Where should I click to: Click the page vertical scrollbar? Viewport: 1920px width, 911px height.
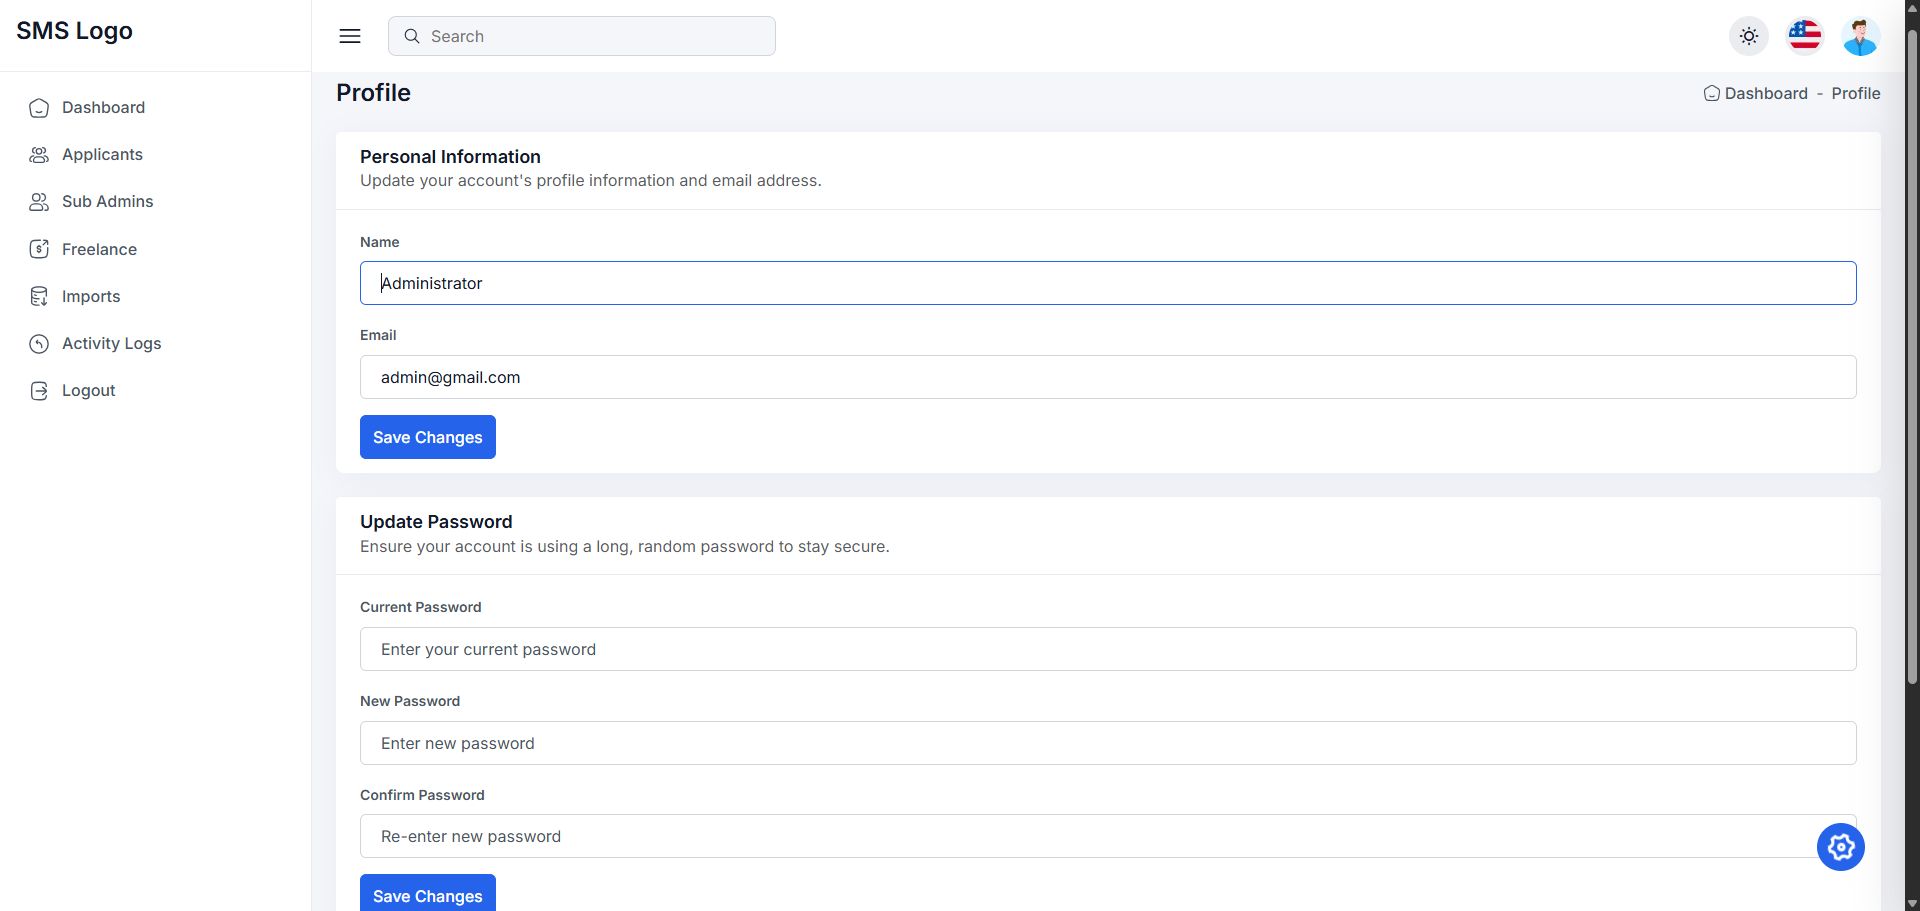pos(1912,360)
